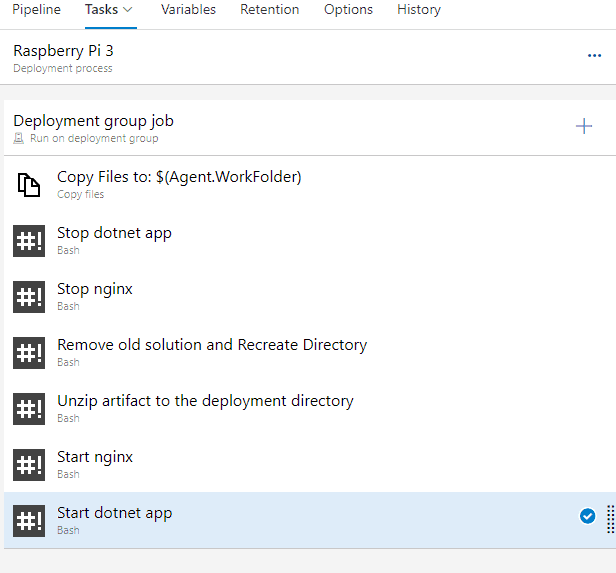
Task: Click the blue check mark on Start dotnet app
Action: tap(587, 516)
